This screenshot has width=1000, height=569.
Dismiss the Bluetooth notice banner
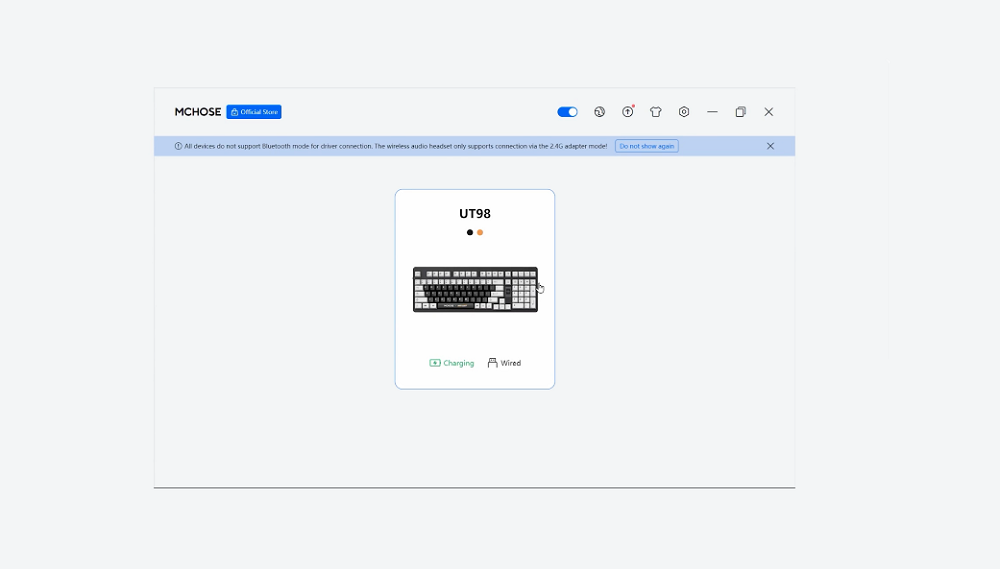pyautogui.click(x=770, y=146)
